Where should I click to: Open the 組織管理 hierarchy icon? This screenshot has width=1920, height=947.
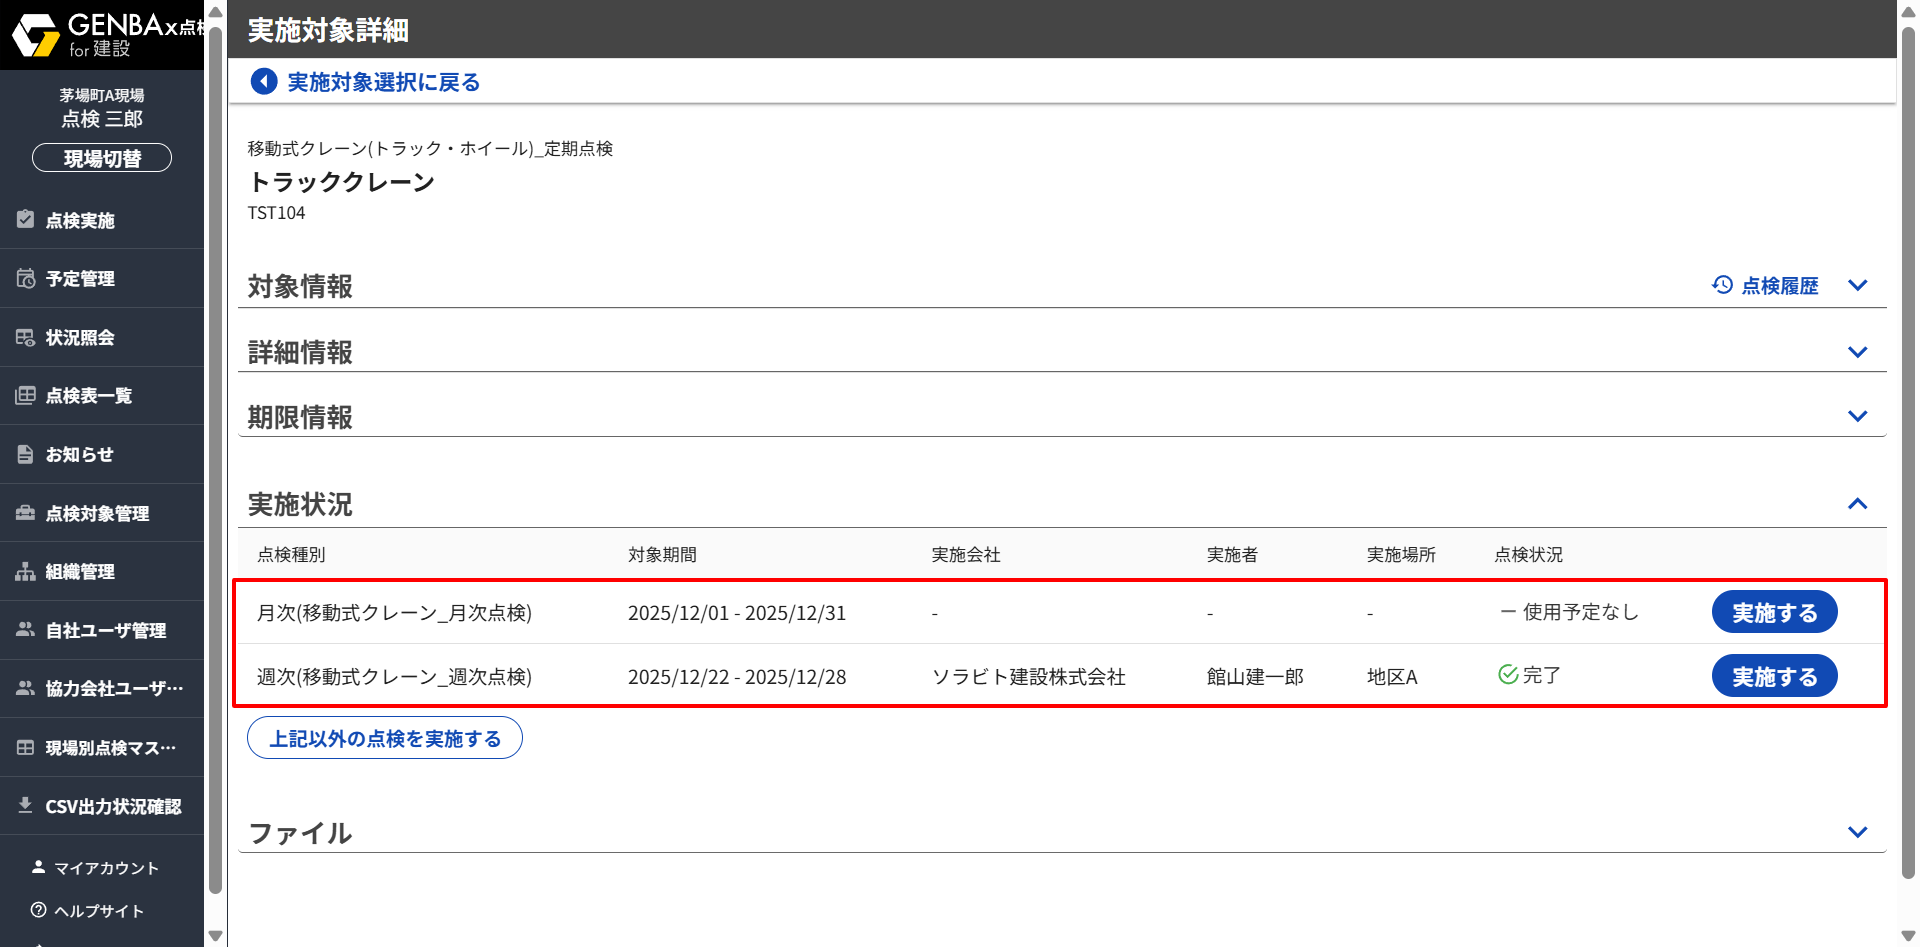pos(26,572)
